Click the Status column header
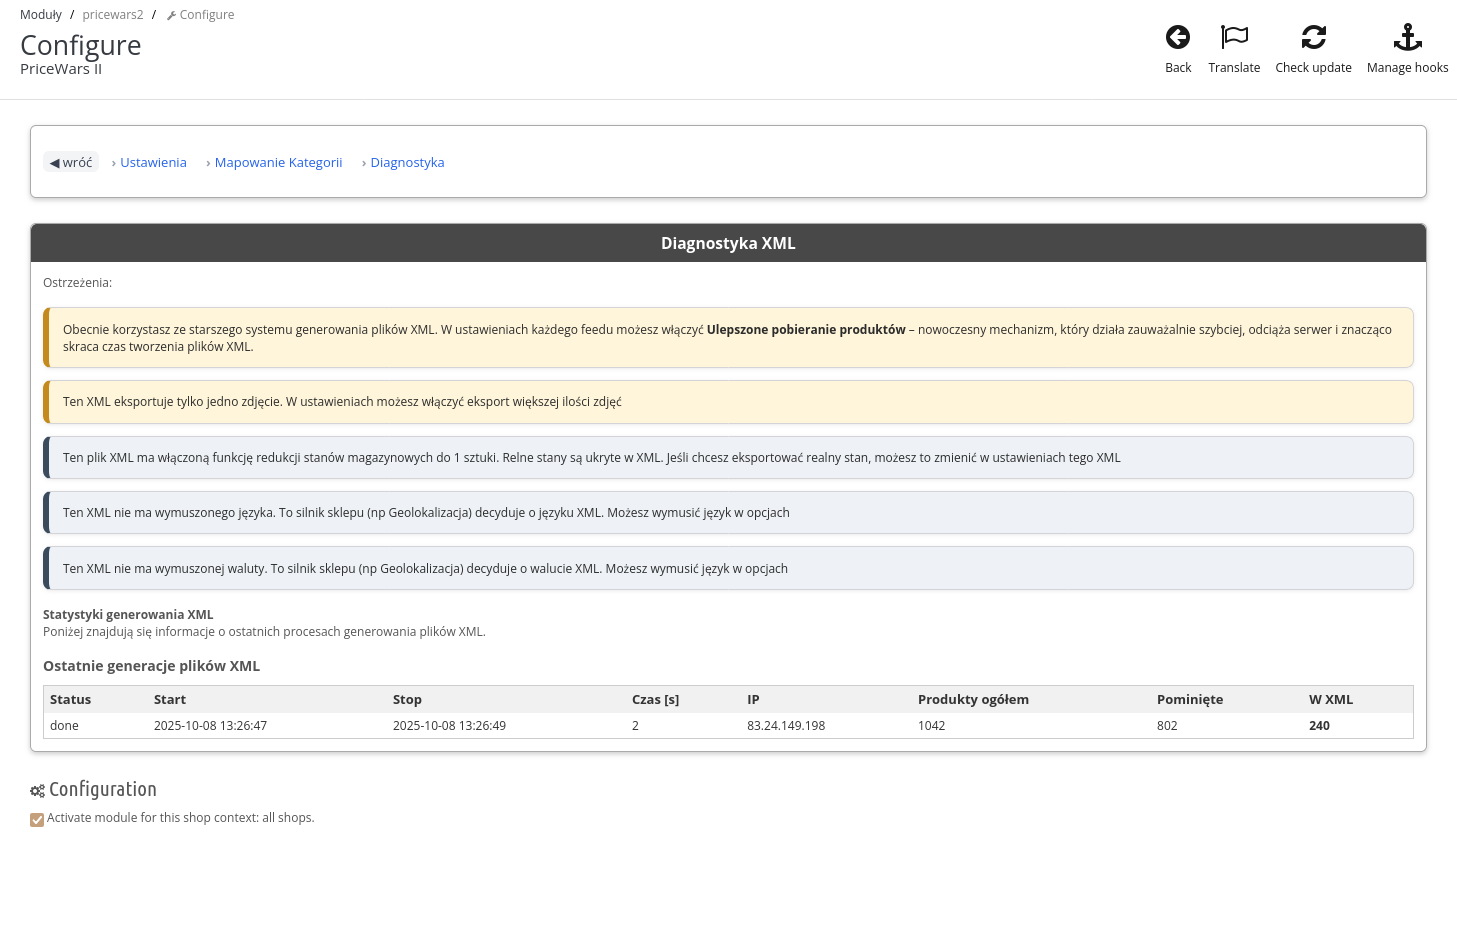 [70, 699]
